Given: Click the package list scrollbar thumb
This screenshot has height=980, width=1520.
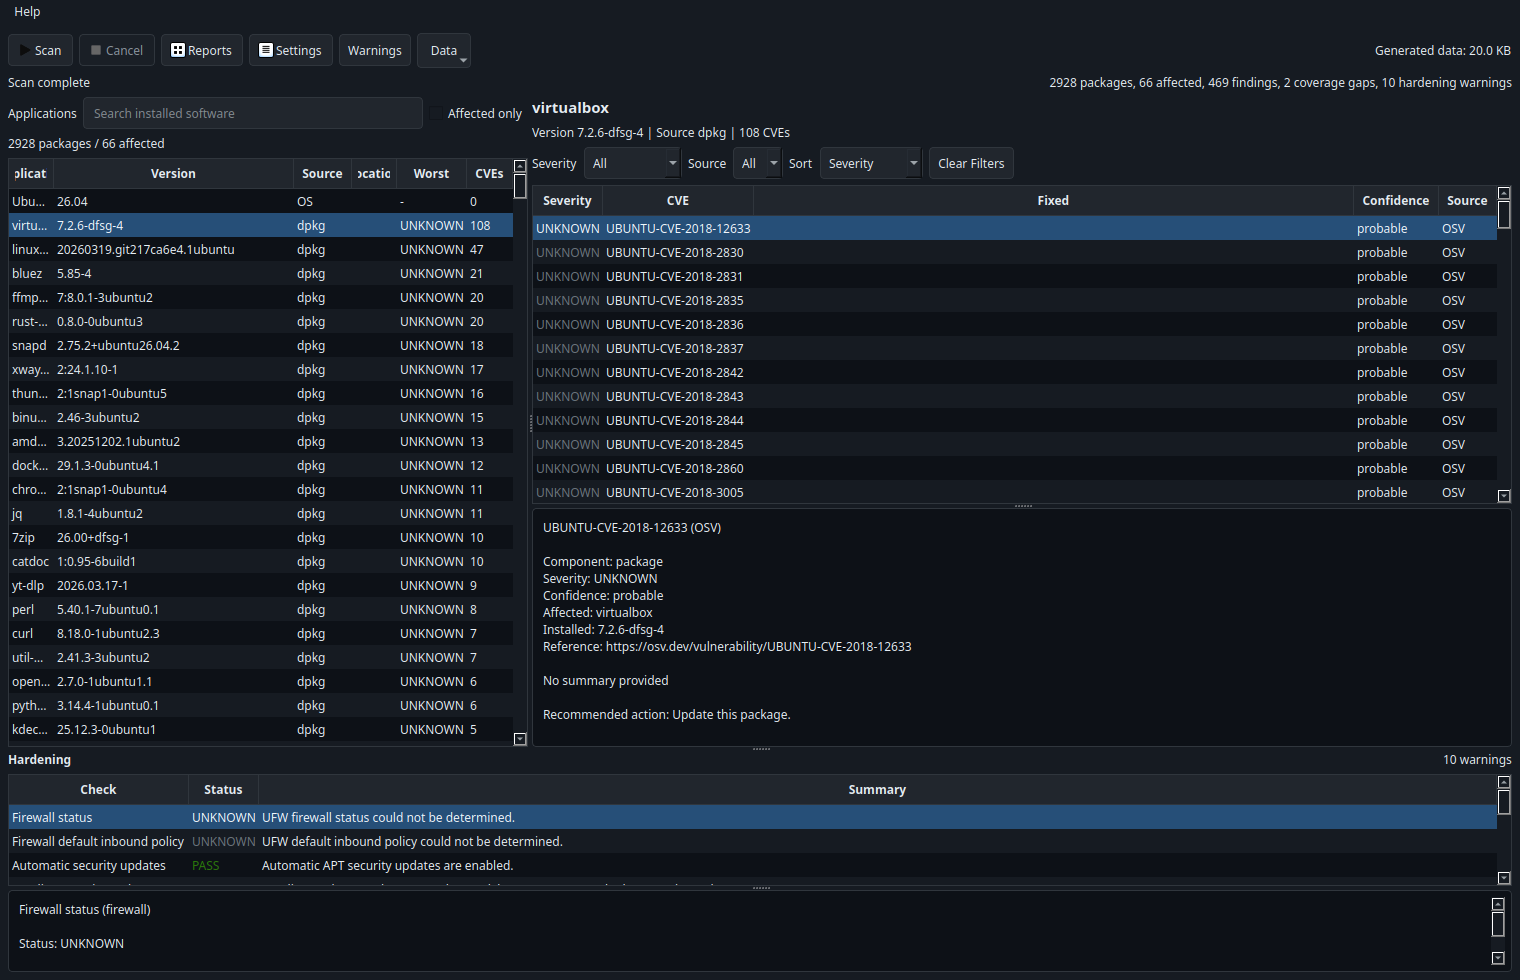Looking at the screenshot, I should tap(520, 186).
